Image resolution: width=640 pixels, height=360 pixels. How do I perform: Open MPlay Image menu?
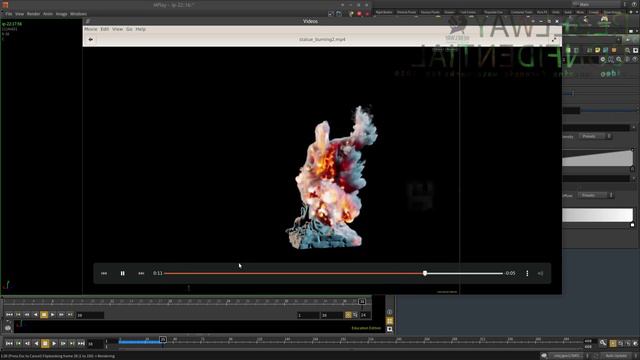click(x=61, y=14)
